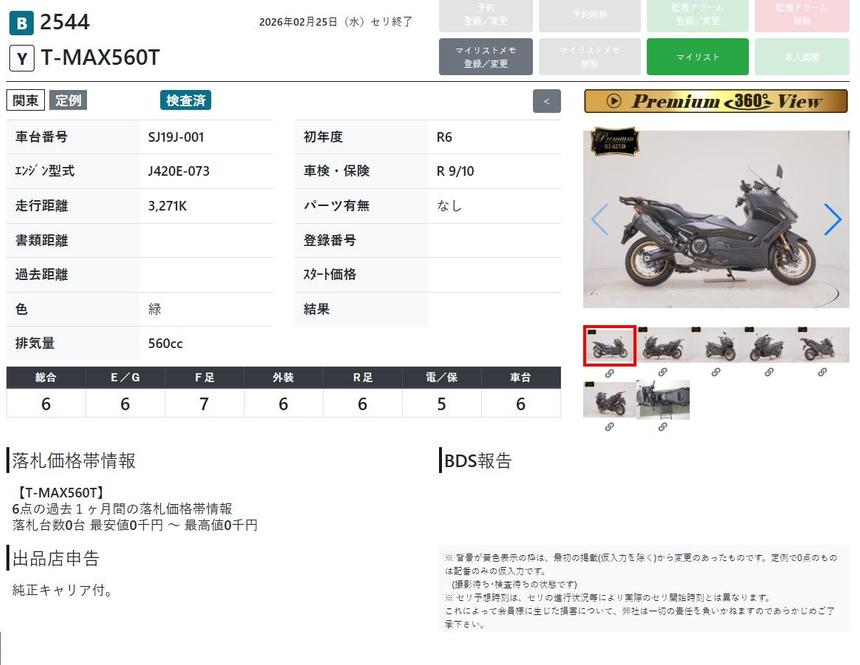Open the top-down seat view thumbnail
This screenshot has width=860, height=665.
(663, 399)
